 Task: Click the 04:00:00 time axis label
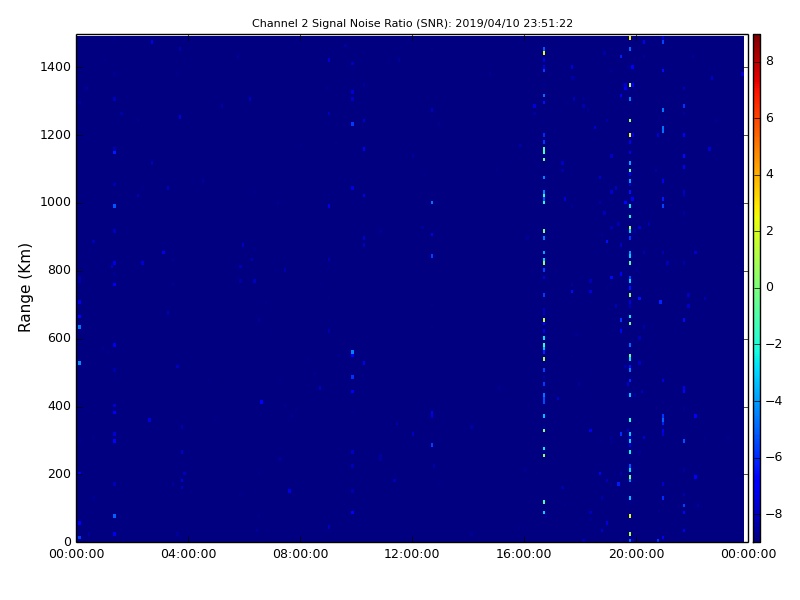point(189,554)
